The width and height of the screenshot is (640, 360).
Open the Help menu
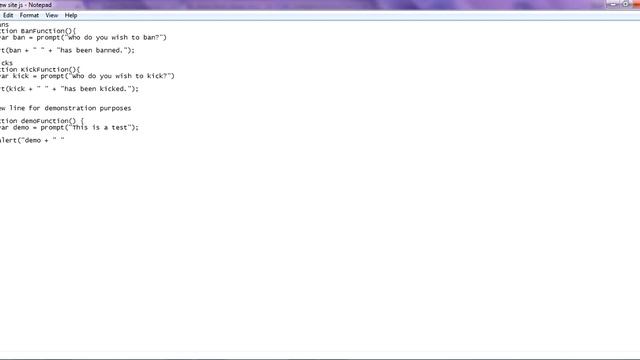point(71,16)
